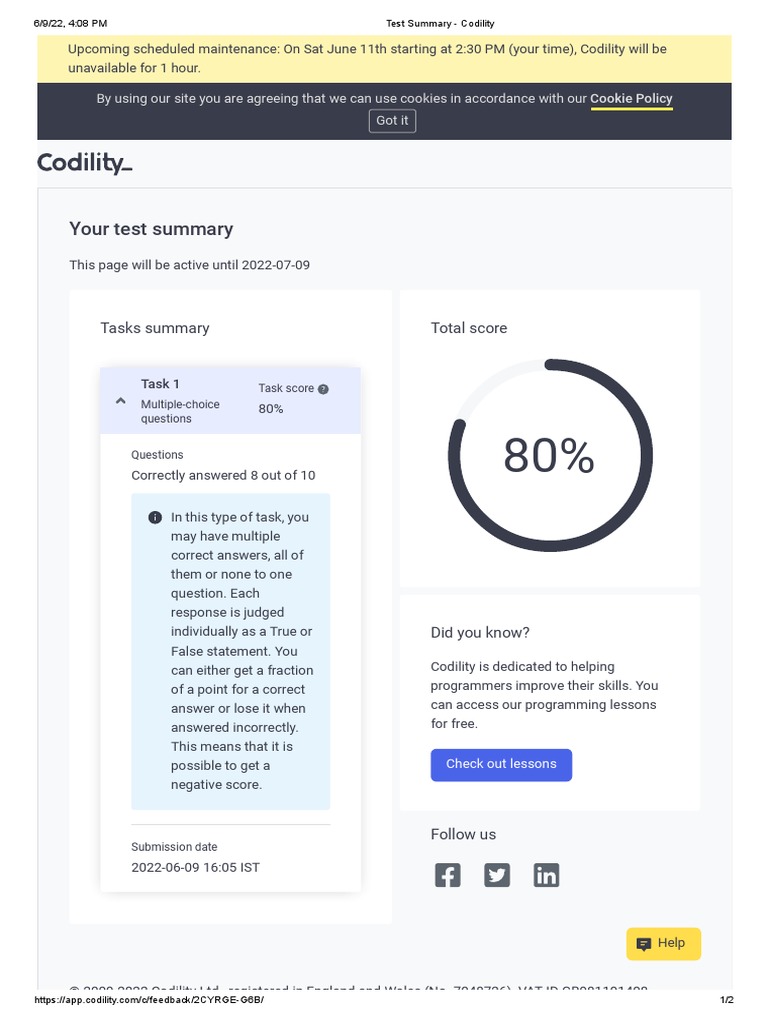
Task: Click the chat icon on Help button
Action: tap(644, 944)
